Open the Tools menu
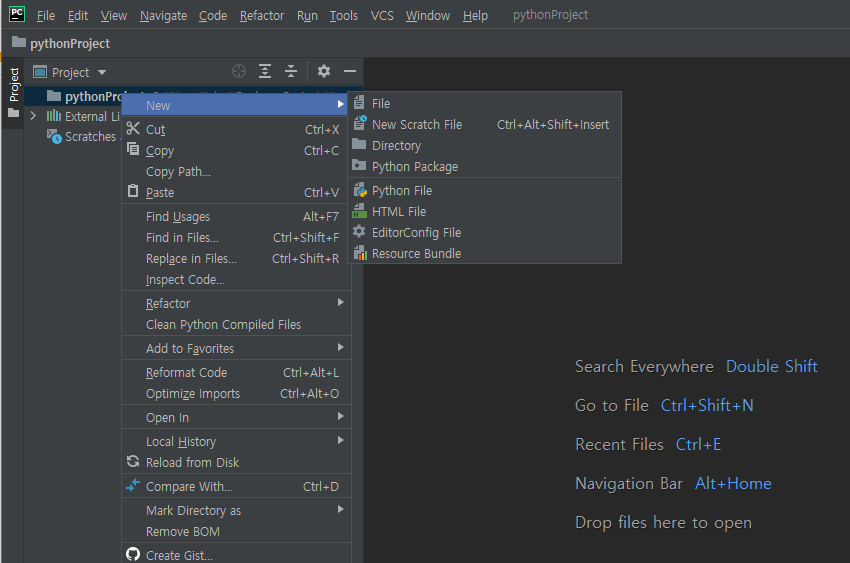Viewport: 850px width, 563px height. (x=344, y=16)
